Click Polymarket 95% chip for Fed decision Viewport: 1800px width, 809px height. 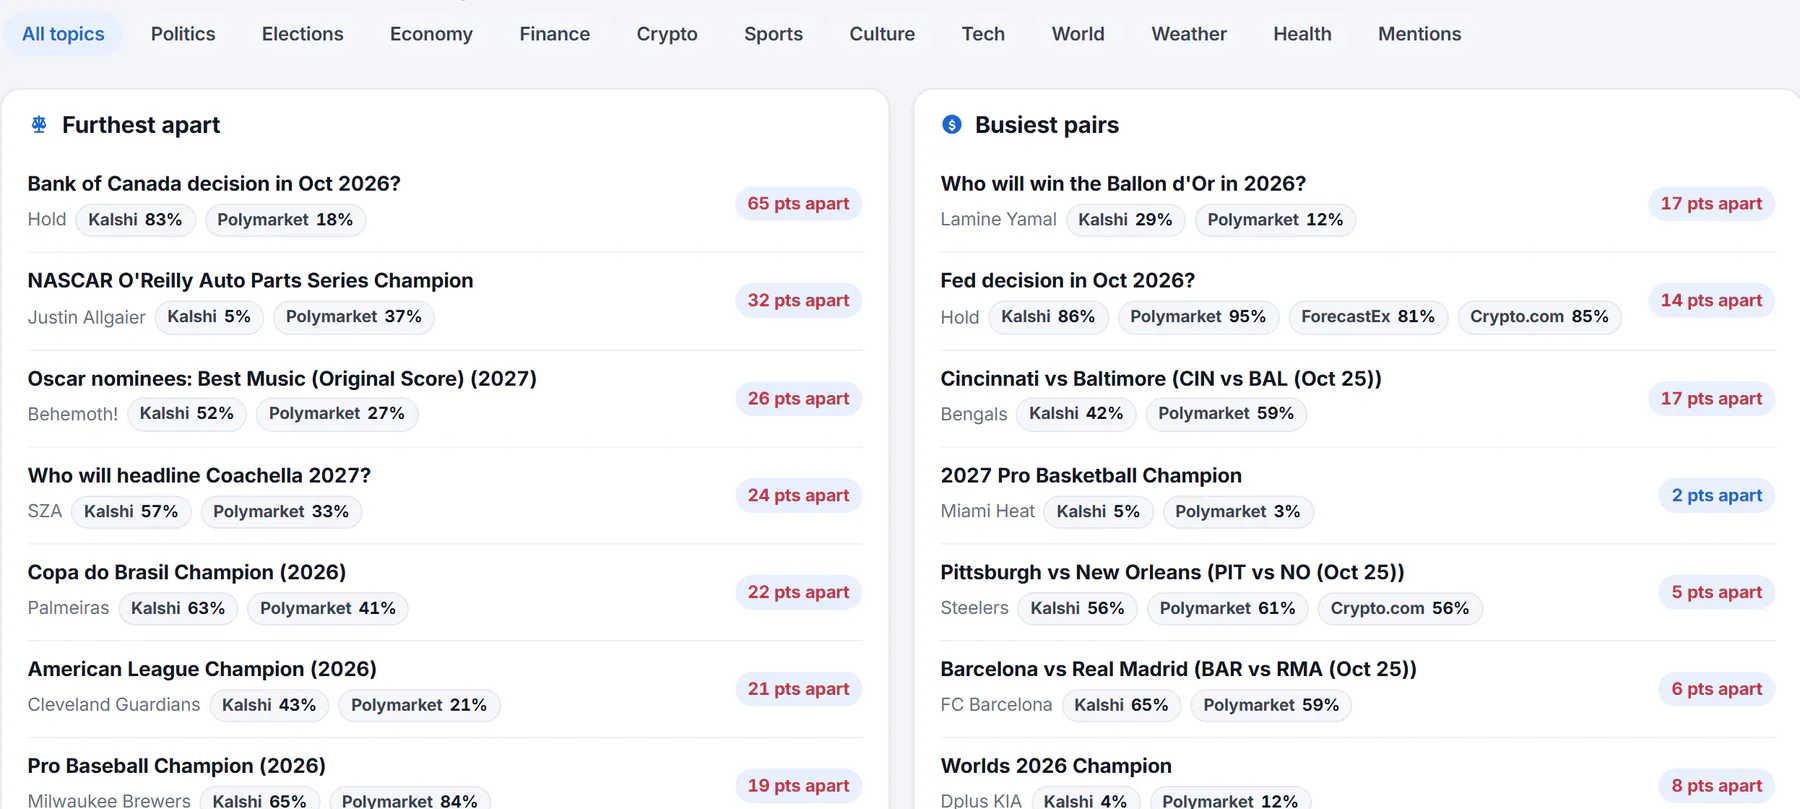(1198, 317)
